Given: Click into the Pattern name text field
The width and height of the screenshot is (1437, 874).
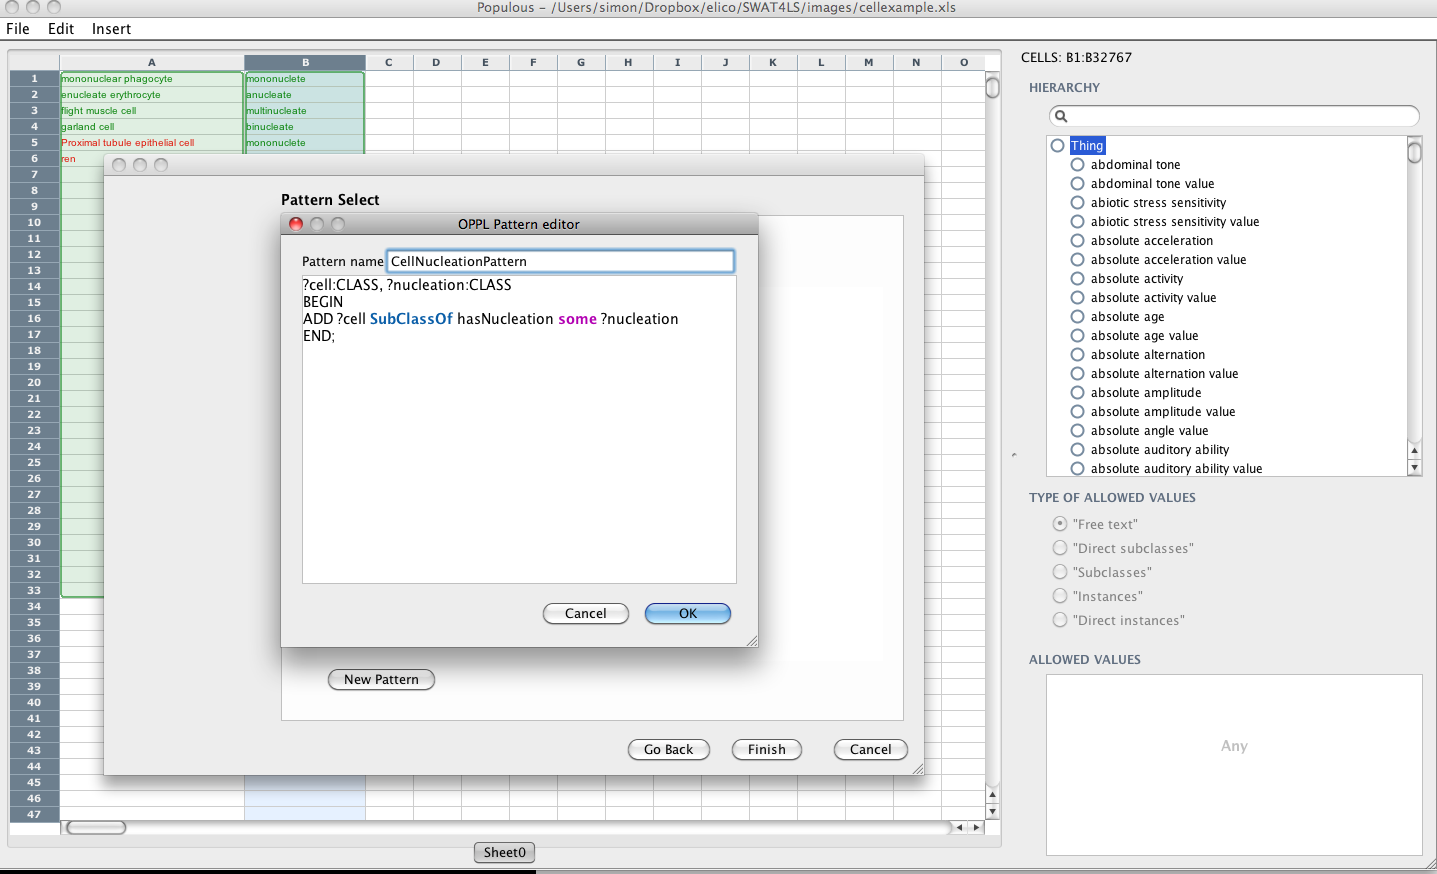Looking at the screenshot, I should pyautogui.click(x=560, y=262).
